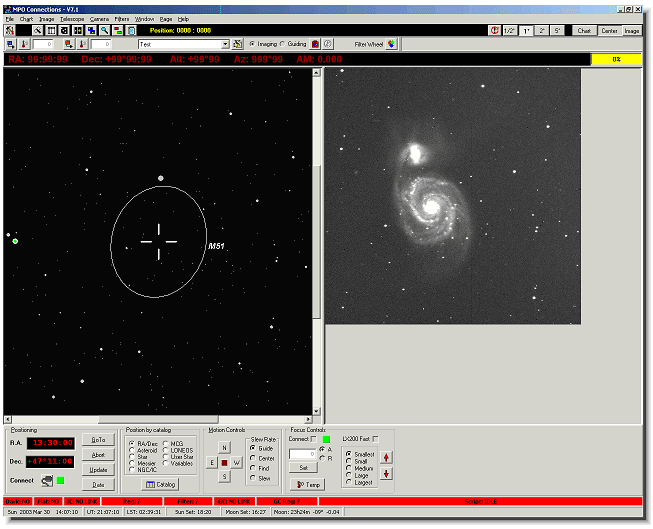Stop motion with red square button
This screenshot has width=653, height=529.
(224, 463)
